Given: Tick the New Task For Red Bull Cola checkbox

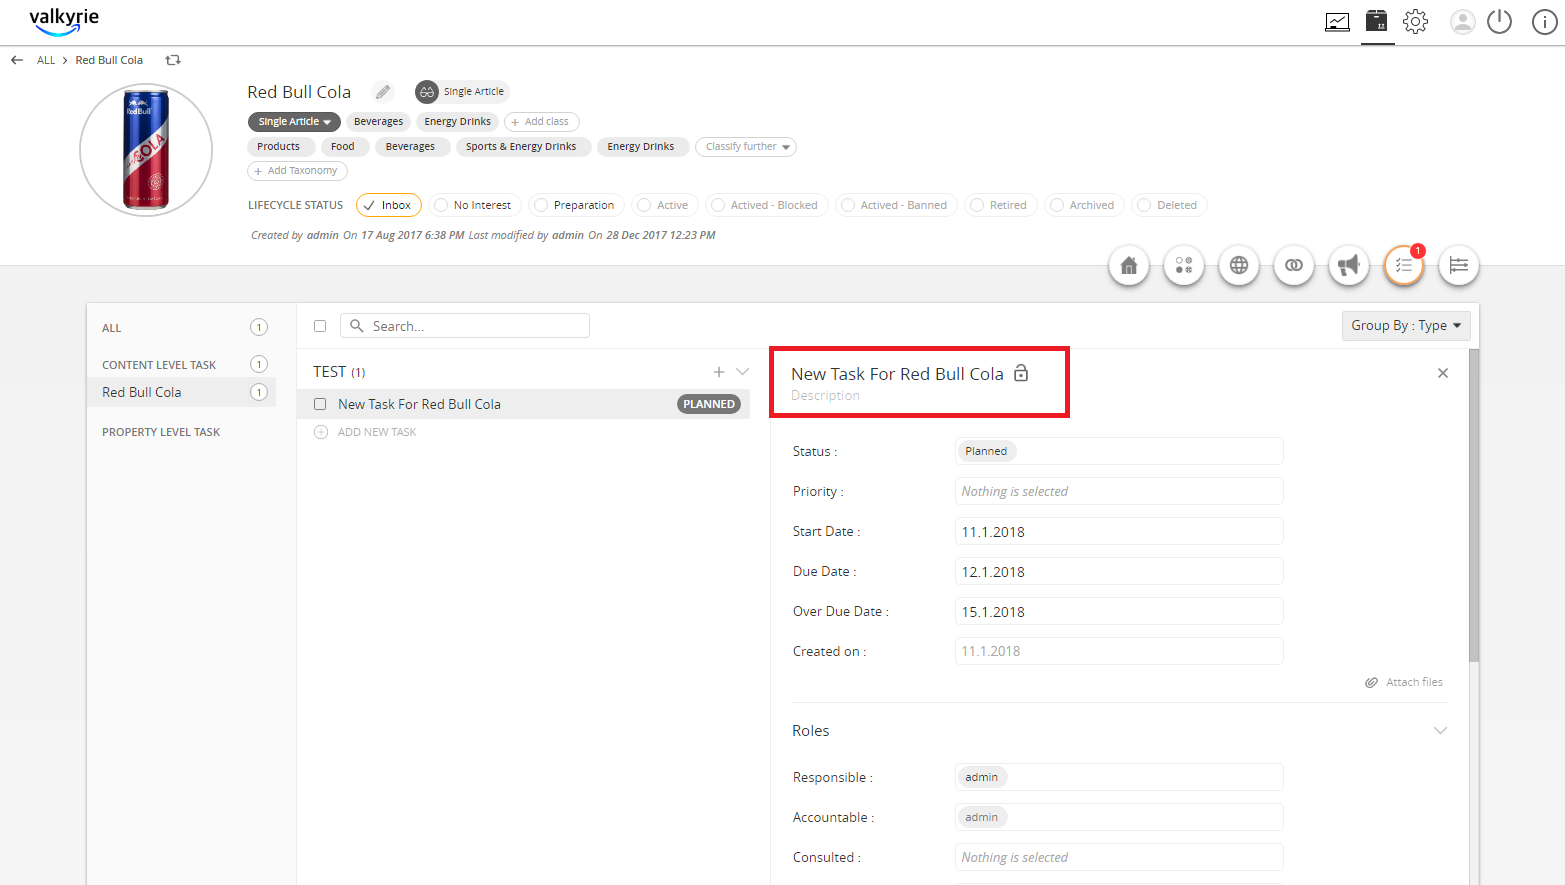Looking at the screenshot, I should (x=320, y=404).
